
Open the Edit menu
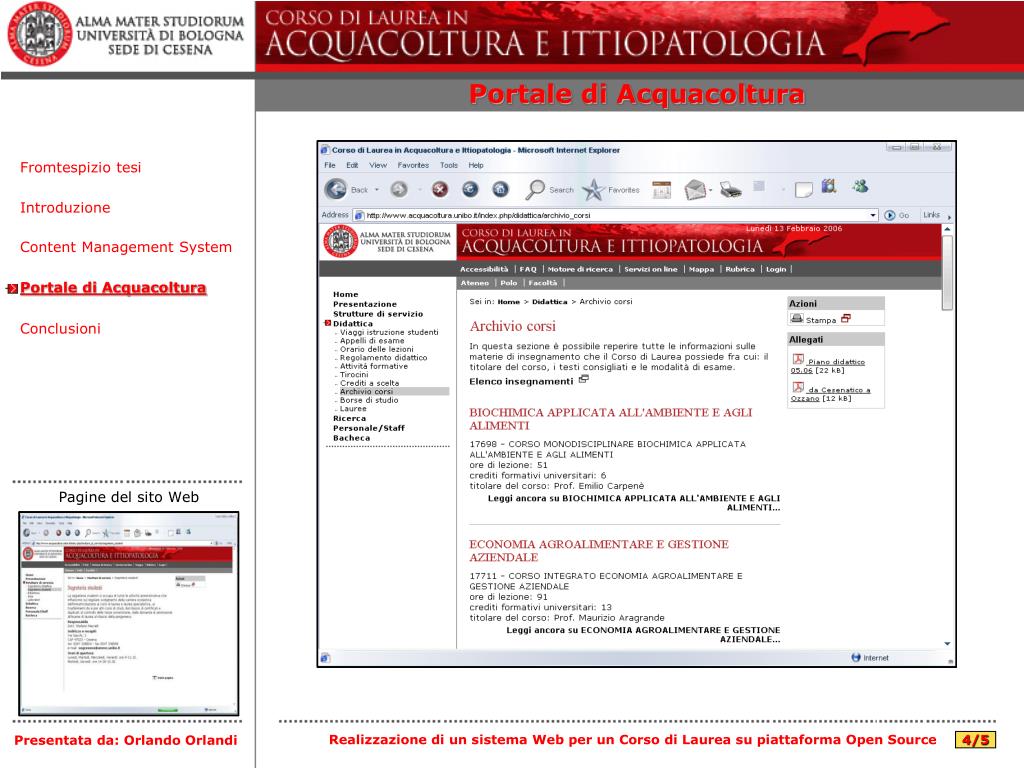click(352, 165)
